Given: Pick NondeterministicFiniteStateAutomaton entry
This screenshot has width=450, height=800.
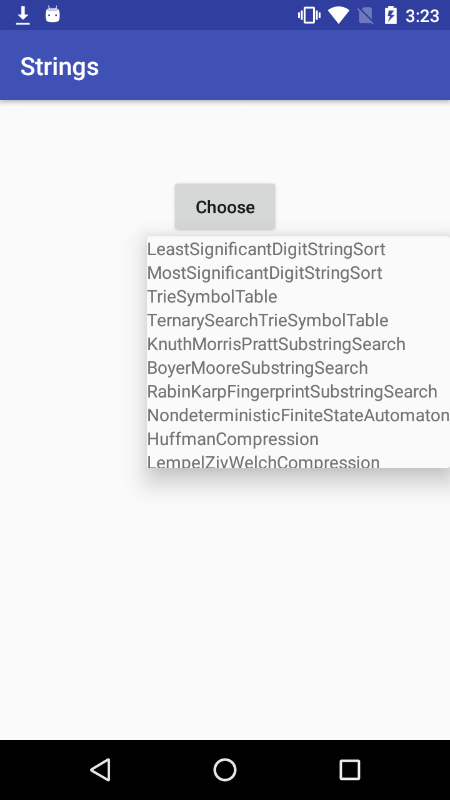Looking at the screenshot, I should [x=298, y=415].
